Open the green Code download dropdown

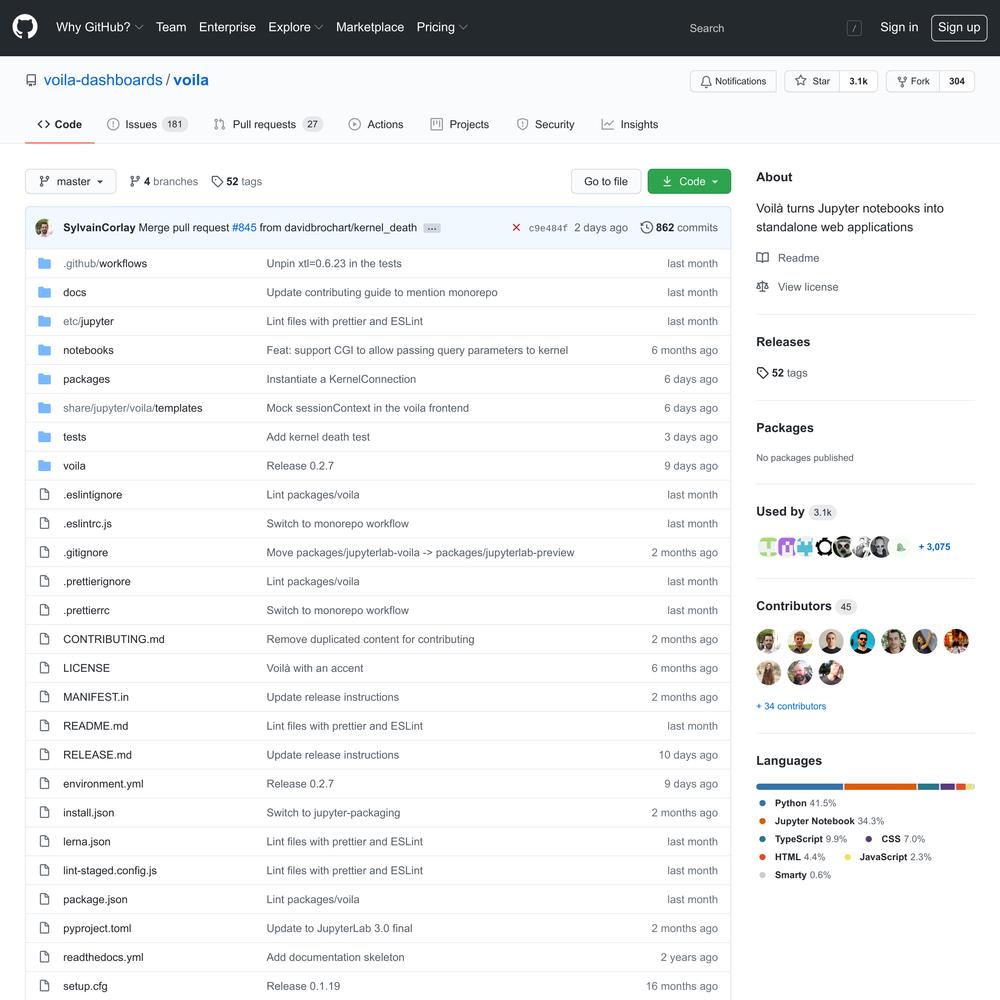pos(689,182)
